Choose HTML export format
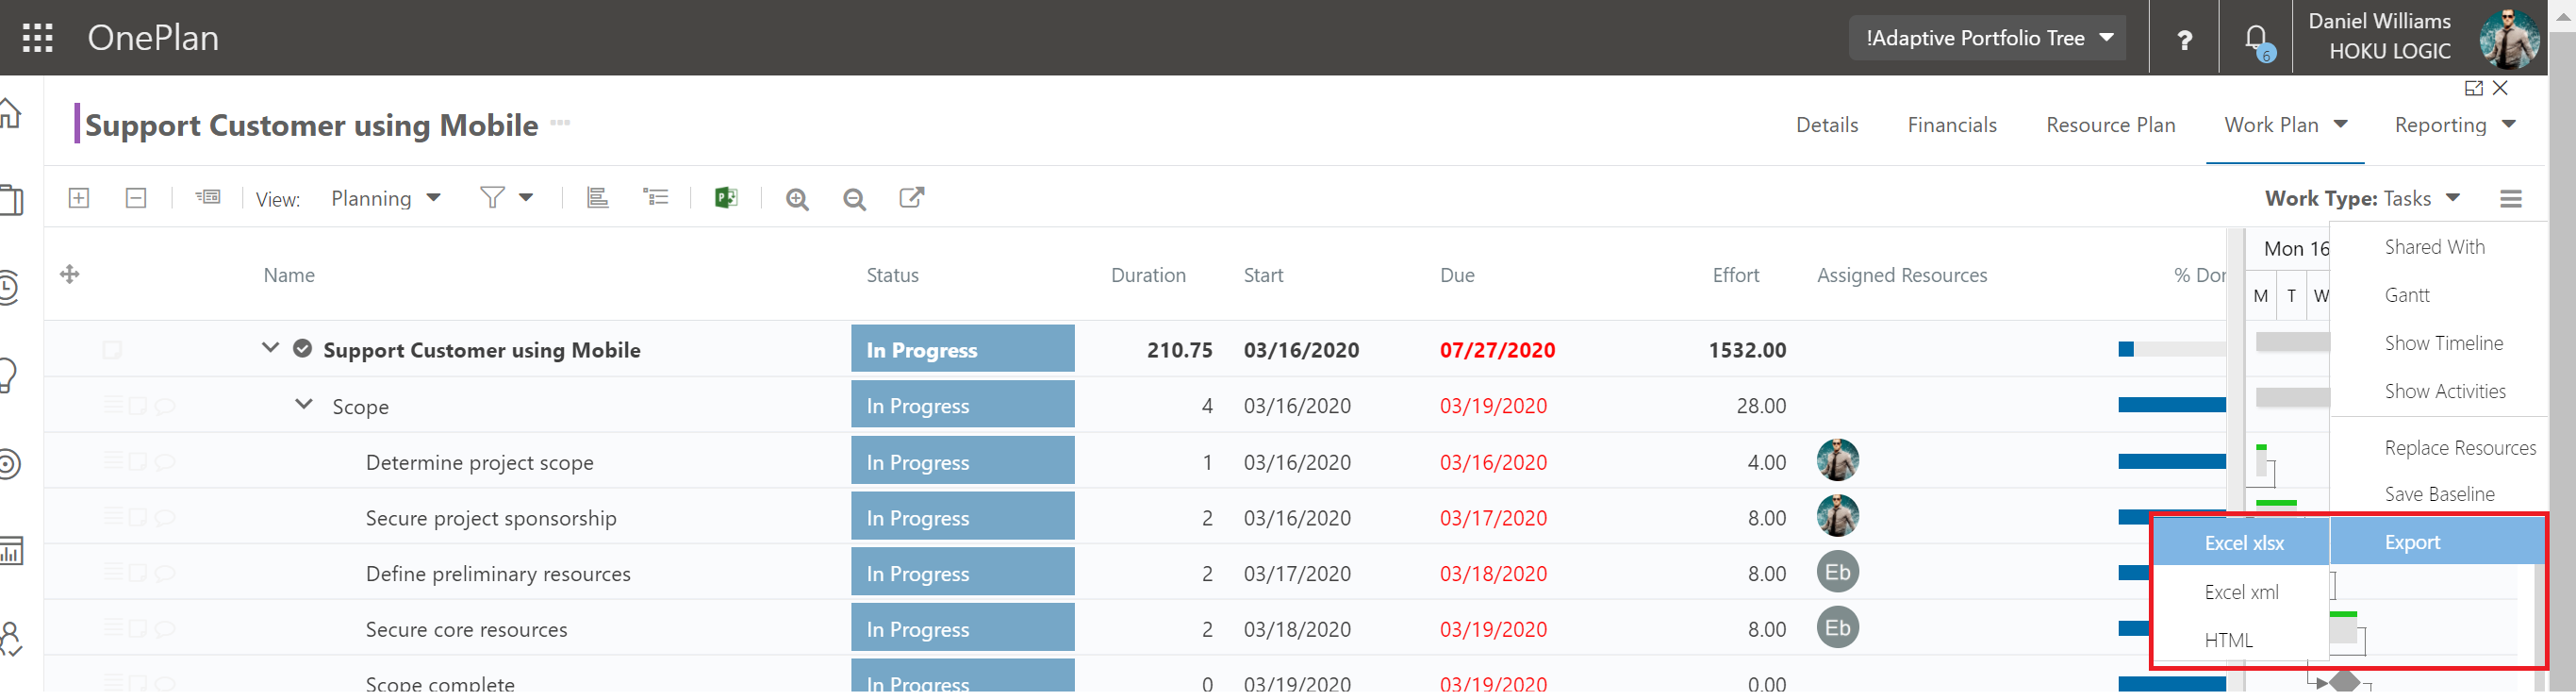 [2228, 640]
